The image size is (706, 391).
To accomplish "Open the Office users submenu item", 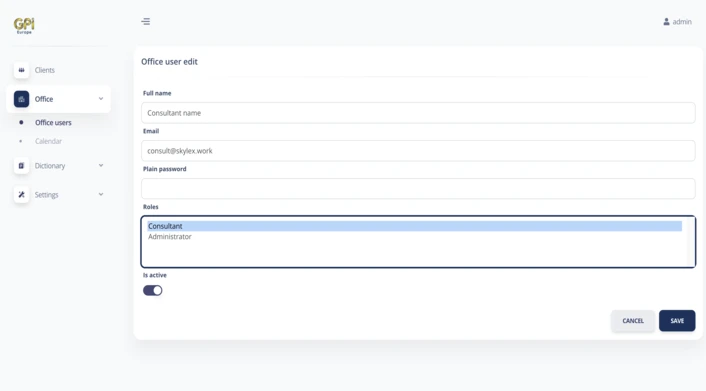I will click(x=53, y=123).
